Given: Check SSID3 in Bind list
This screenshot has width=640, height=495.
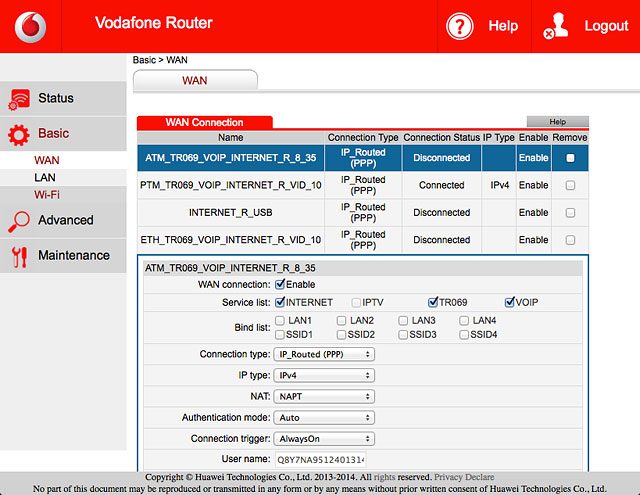Looking at the screenshot, I should pos(403,335).
